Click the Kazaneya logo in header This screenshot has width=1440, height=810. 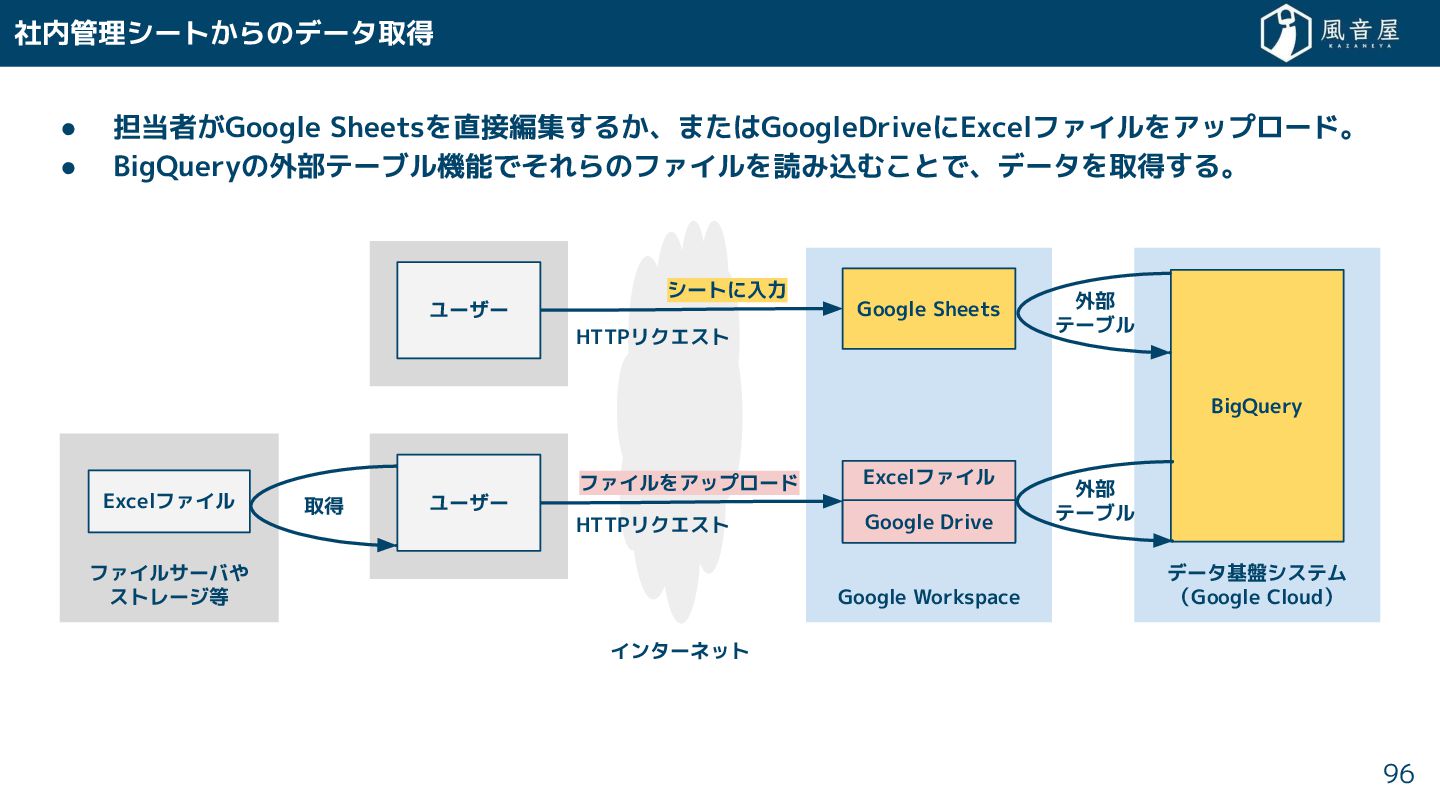(1329, 33)
